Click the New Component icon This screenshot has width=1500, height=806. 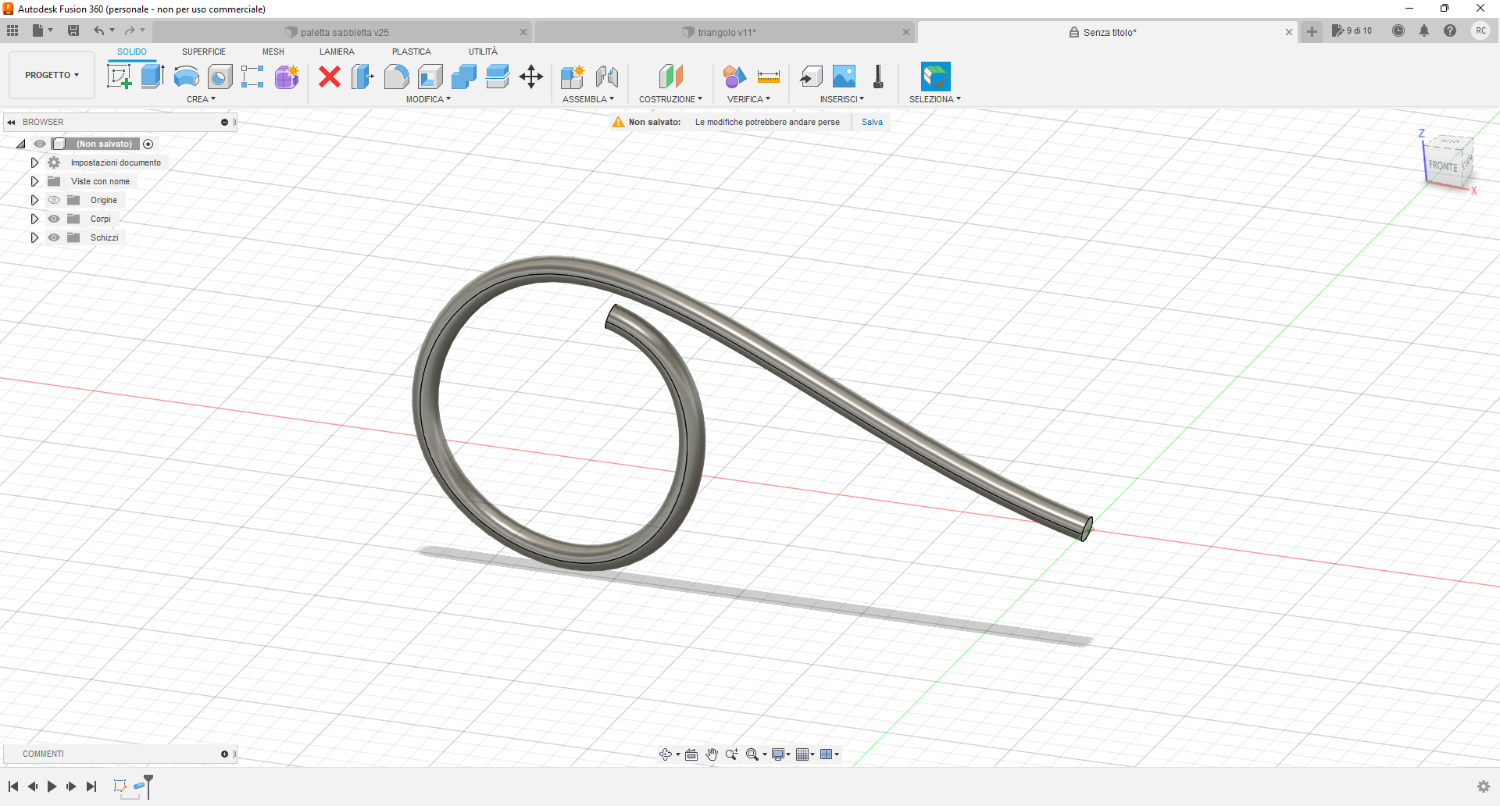[x=573, y=76]
